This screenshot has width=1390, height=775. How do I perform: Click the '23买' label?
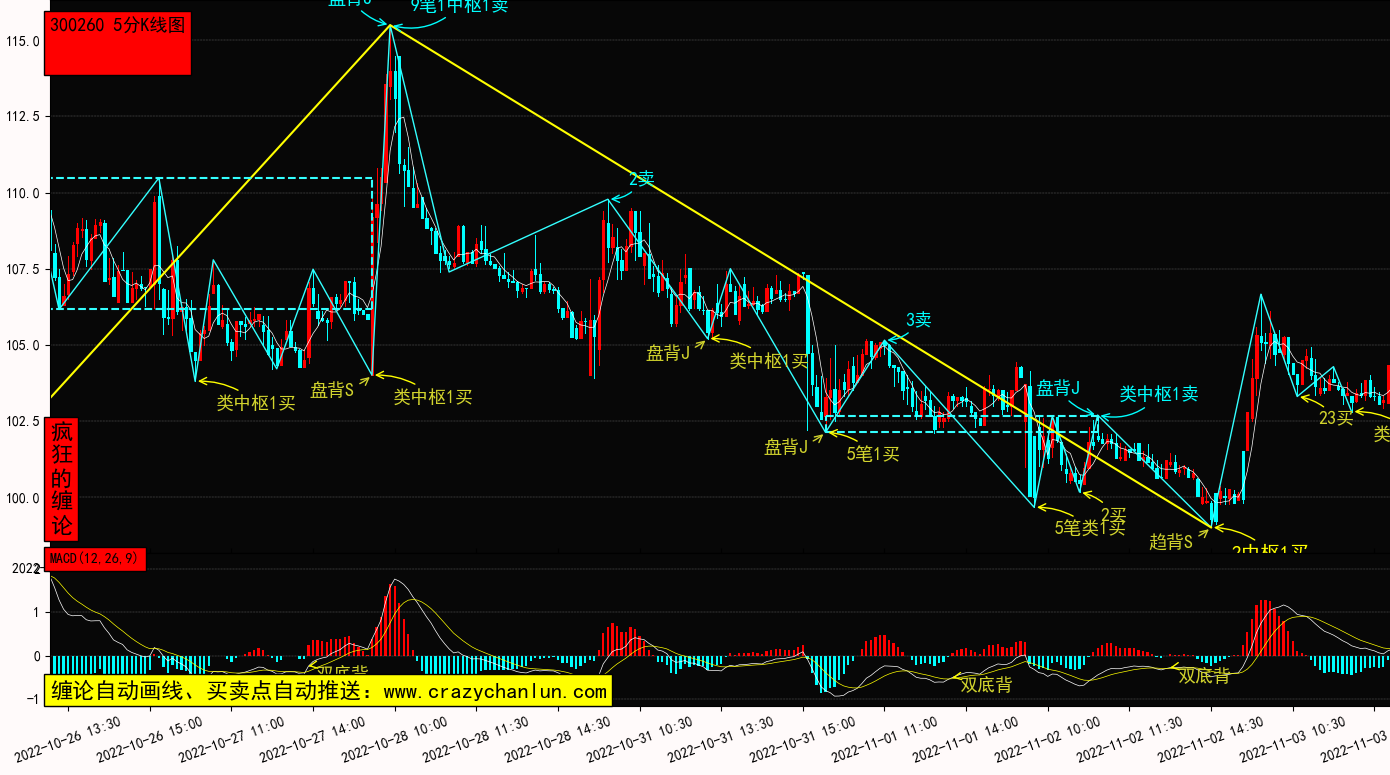coord(1336,418)
